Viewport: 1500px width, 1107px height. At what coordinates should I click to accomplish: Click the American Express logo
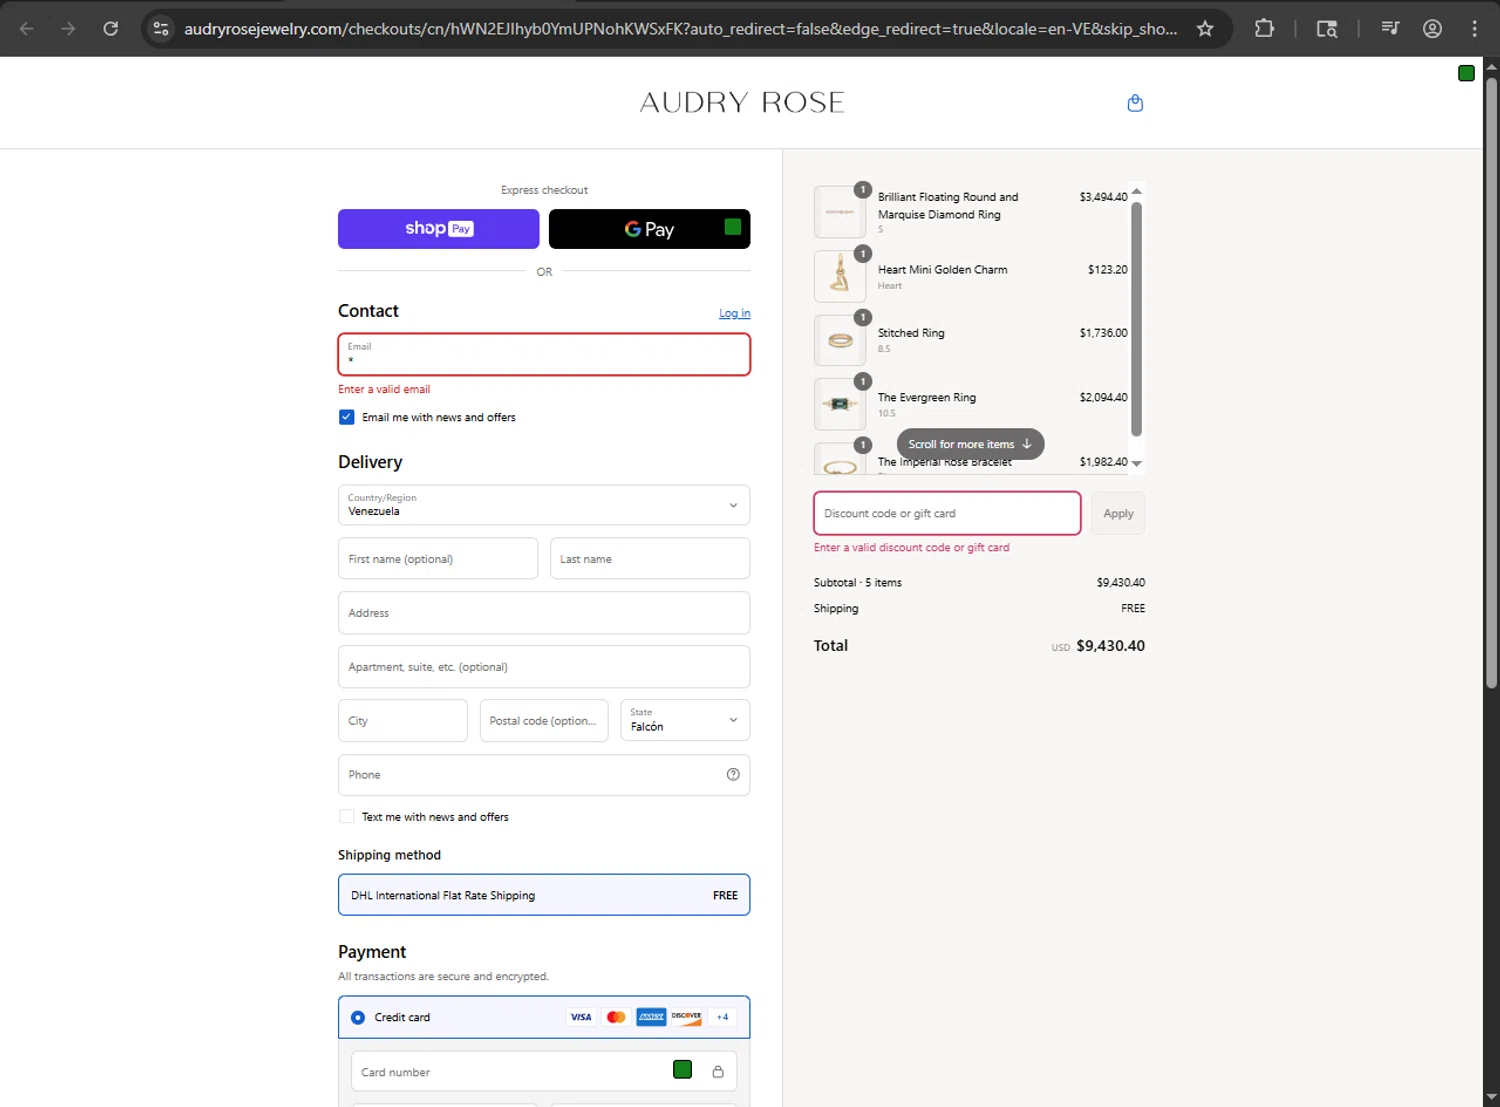651,1017
